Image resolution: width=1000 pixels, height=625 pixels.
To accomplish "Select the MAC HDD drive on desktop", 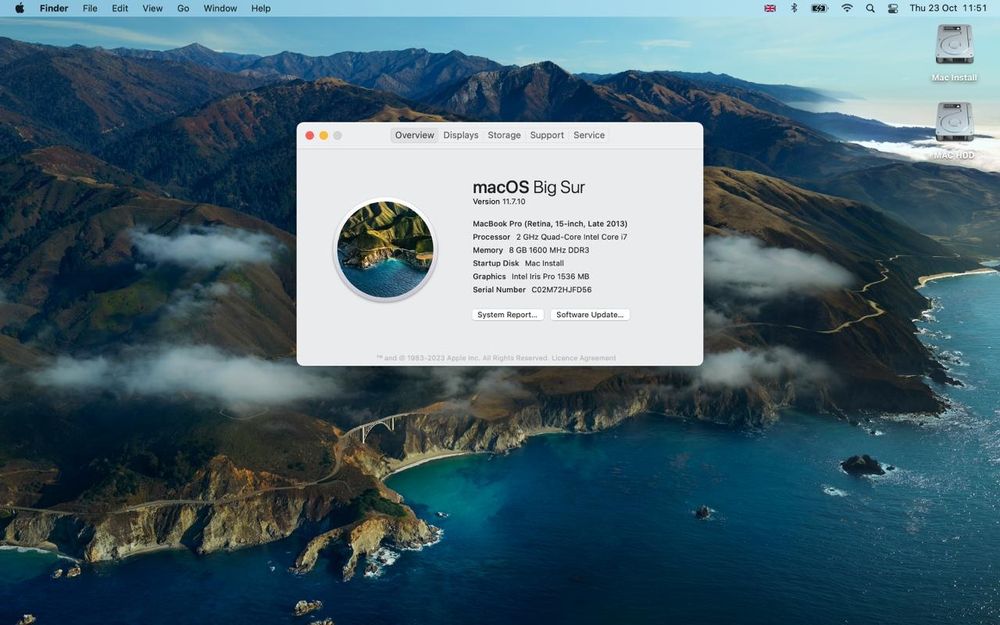I will click(x=954, y=123).
